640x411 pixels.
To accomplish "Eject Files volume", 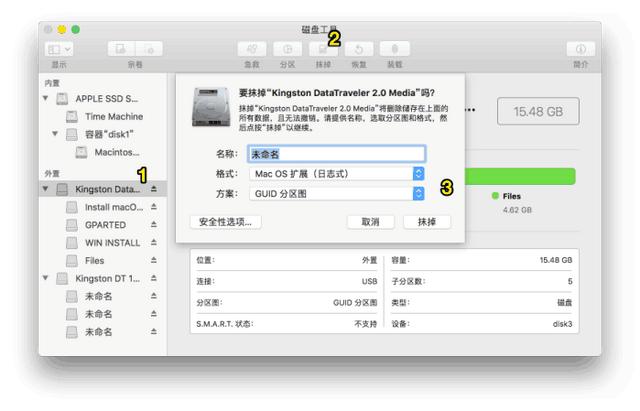I will (154, 260).
